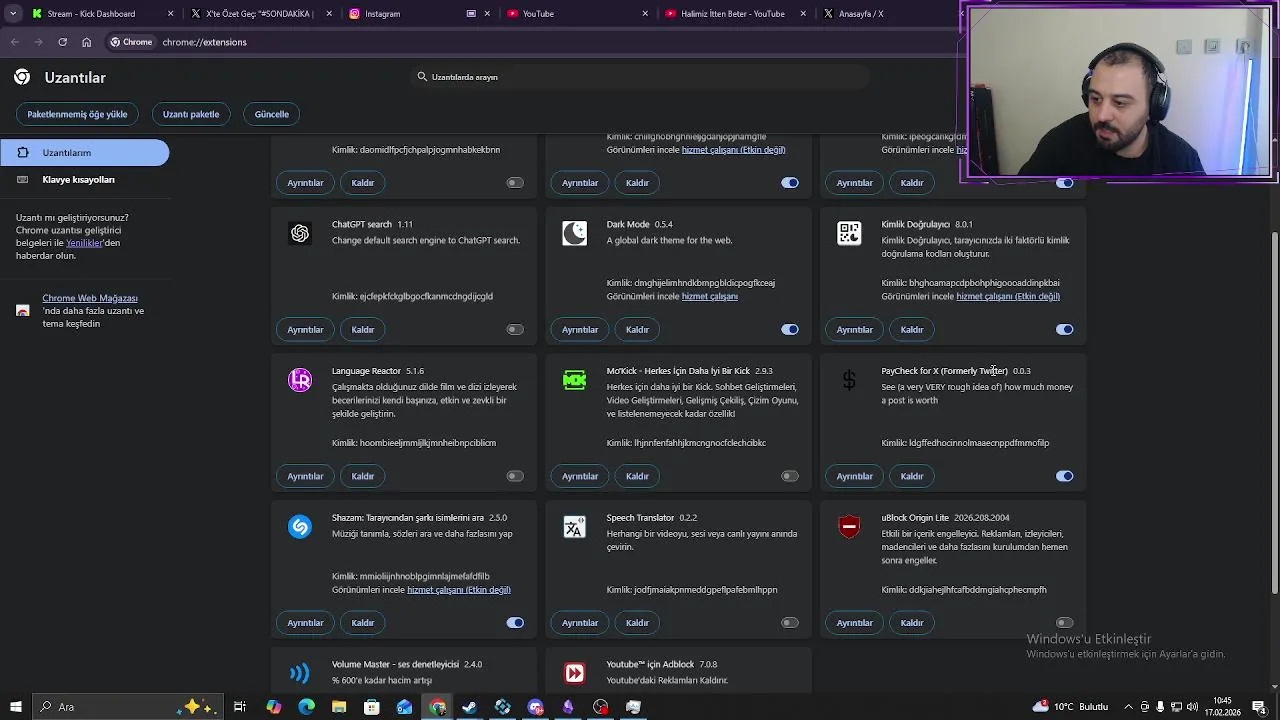Click the Volume Master sound-wave icon
This screenshot has height=720, width=1280.
pyautogui.click(x=300, y=673)
